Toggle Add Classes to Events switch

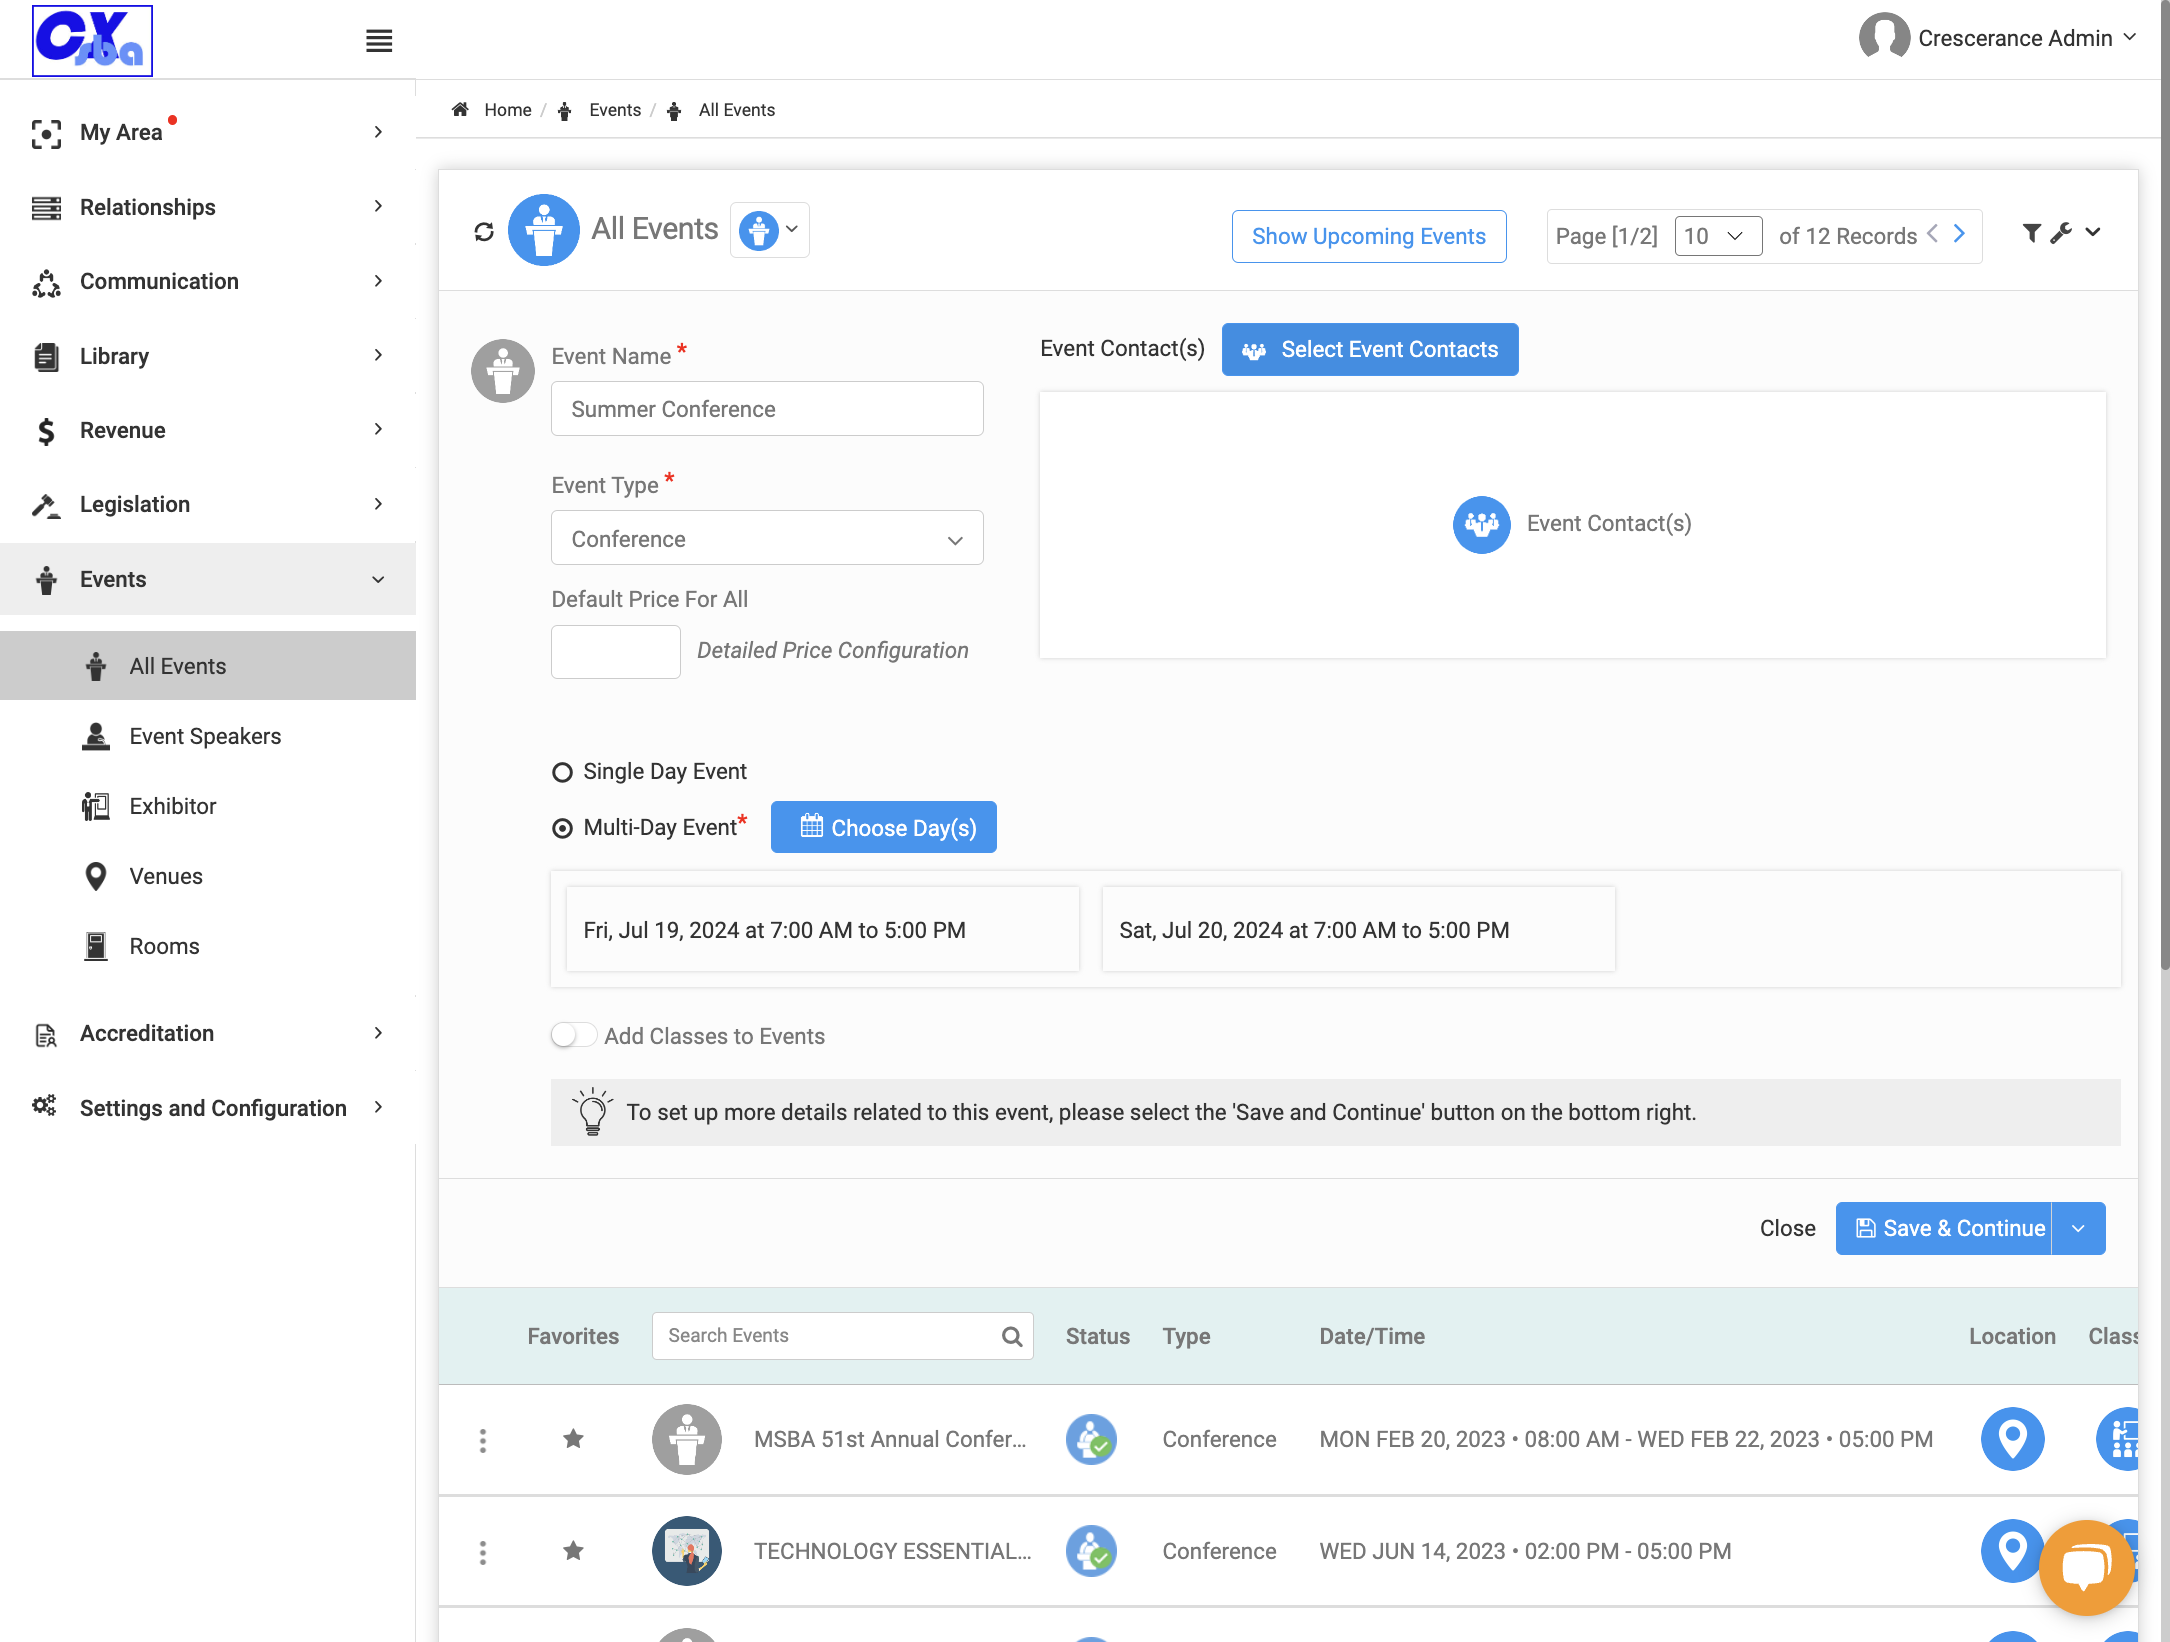pos(573,1035)
